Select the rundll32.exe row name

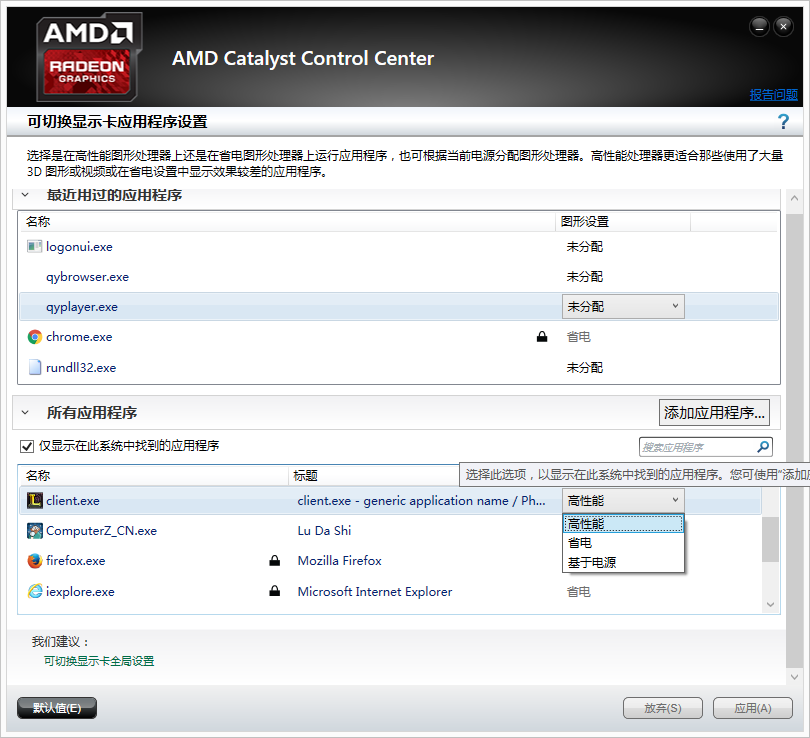coord(81,368)
